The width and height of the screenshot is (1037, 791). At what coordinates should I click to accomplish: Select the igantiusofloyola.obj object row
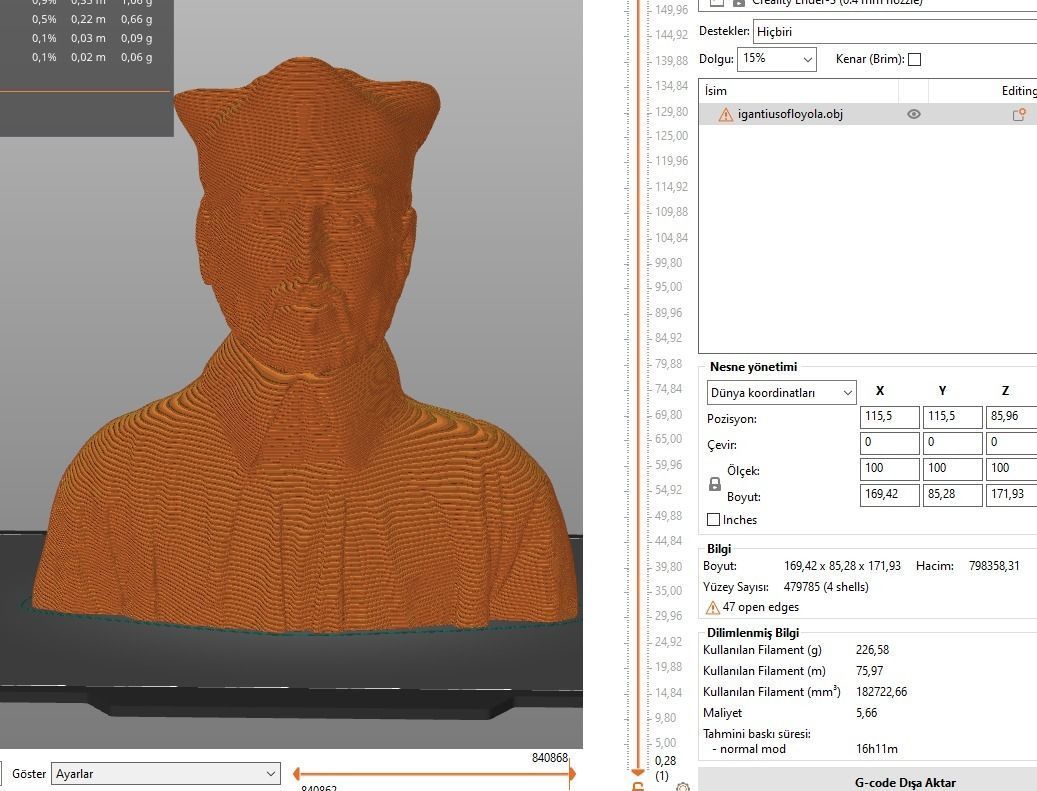(x=868, y=114)
